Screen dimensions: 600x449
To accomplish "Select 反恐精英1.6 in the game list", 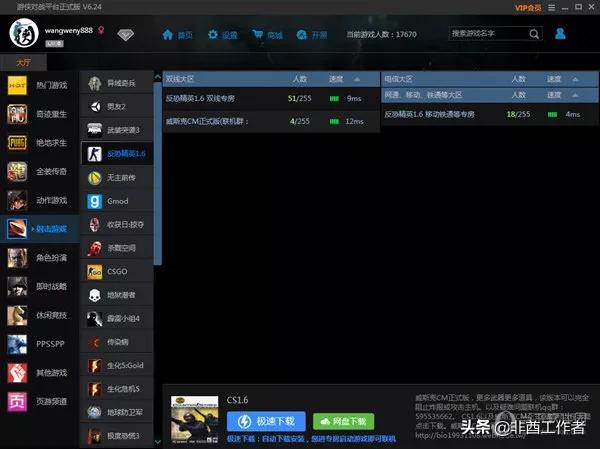I will [117, 154].
